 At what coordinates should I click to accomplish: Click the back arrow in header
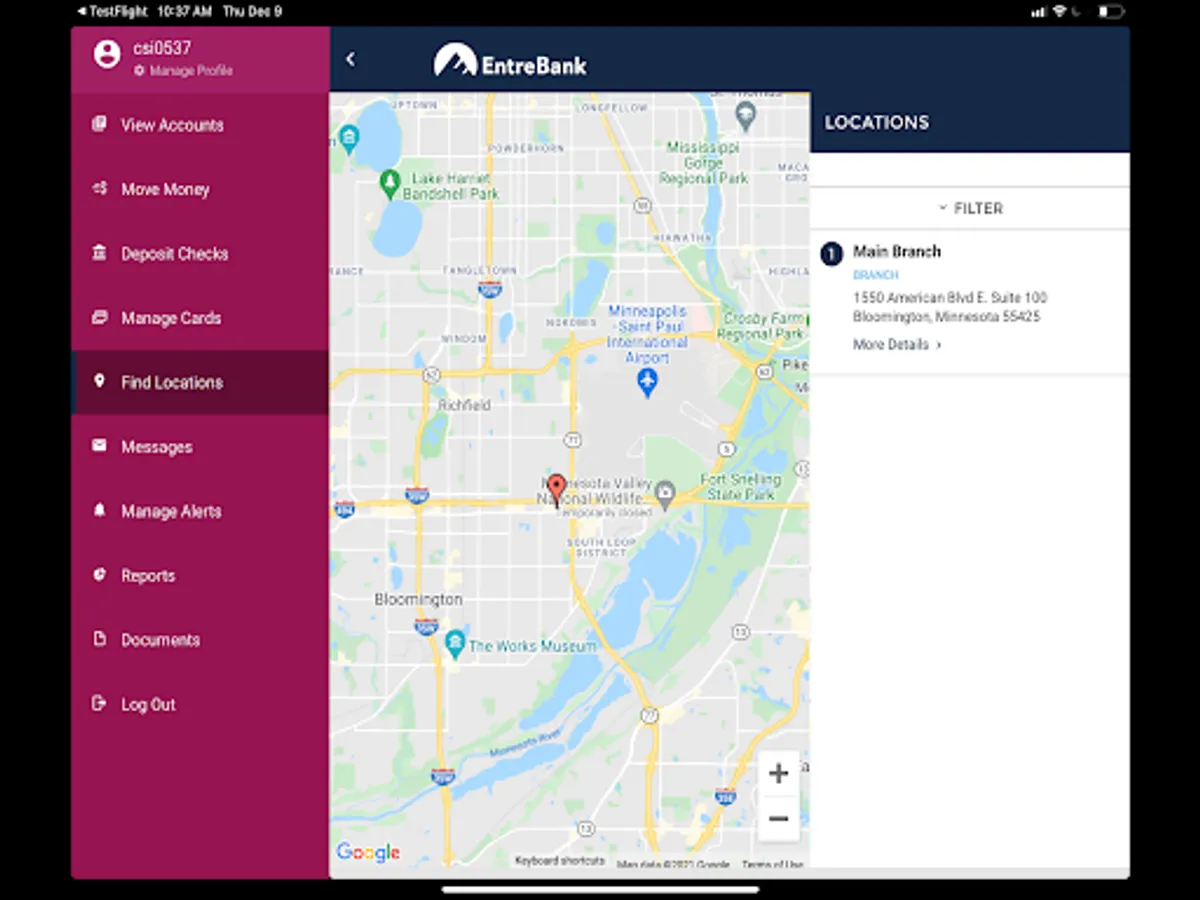coord(350,59)
